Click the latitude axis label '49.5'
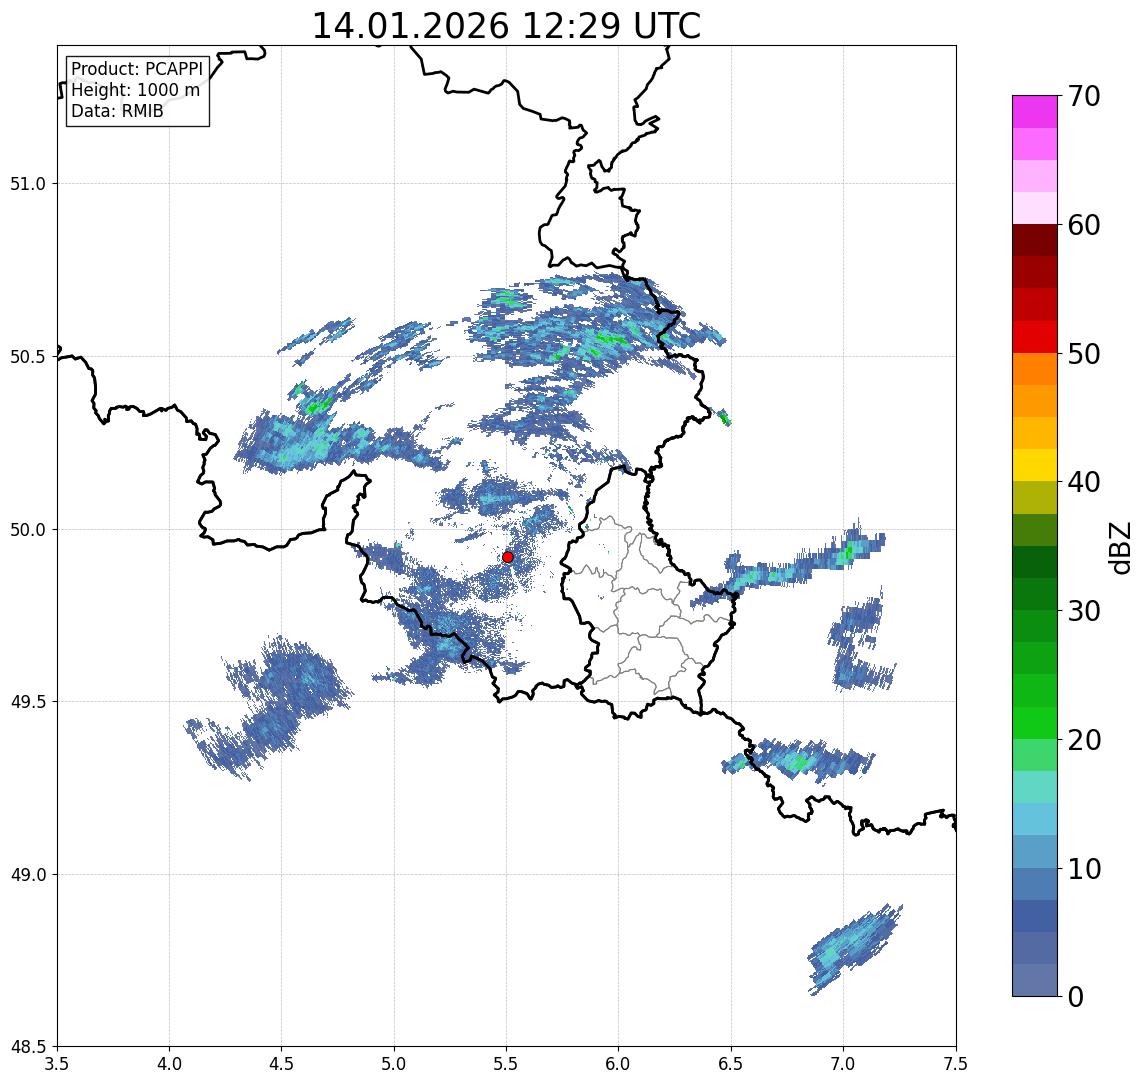The width and height of the screenshot is (1145, 1084). [28, 702]
